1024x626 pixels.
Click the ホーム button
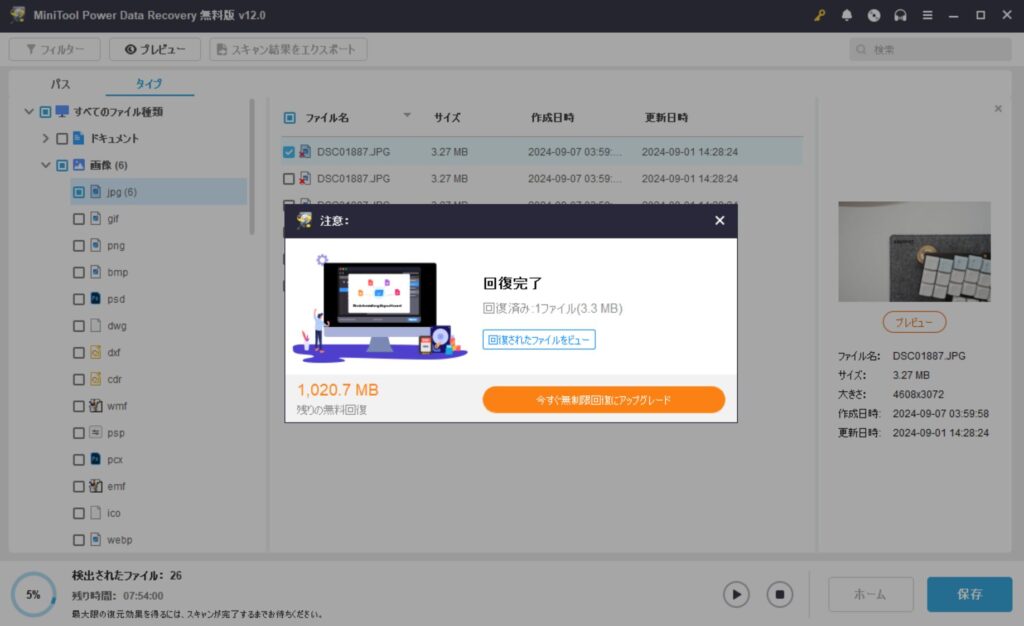point(871,594)
